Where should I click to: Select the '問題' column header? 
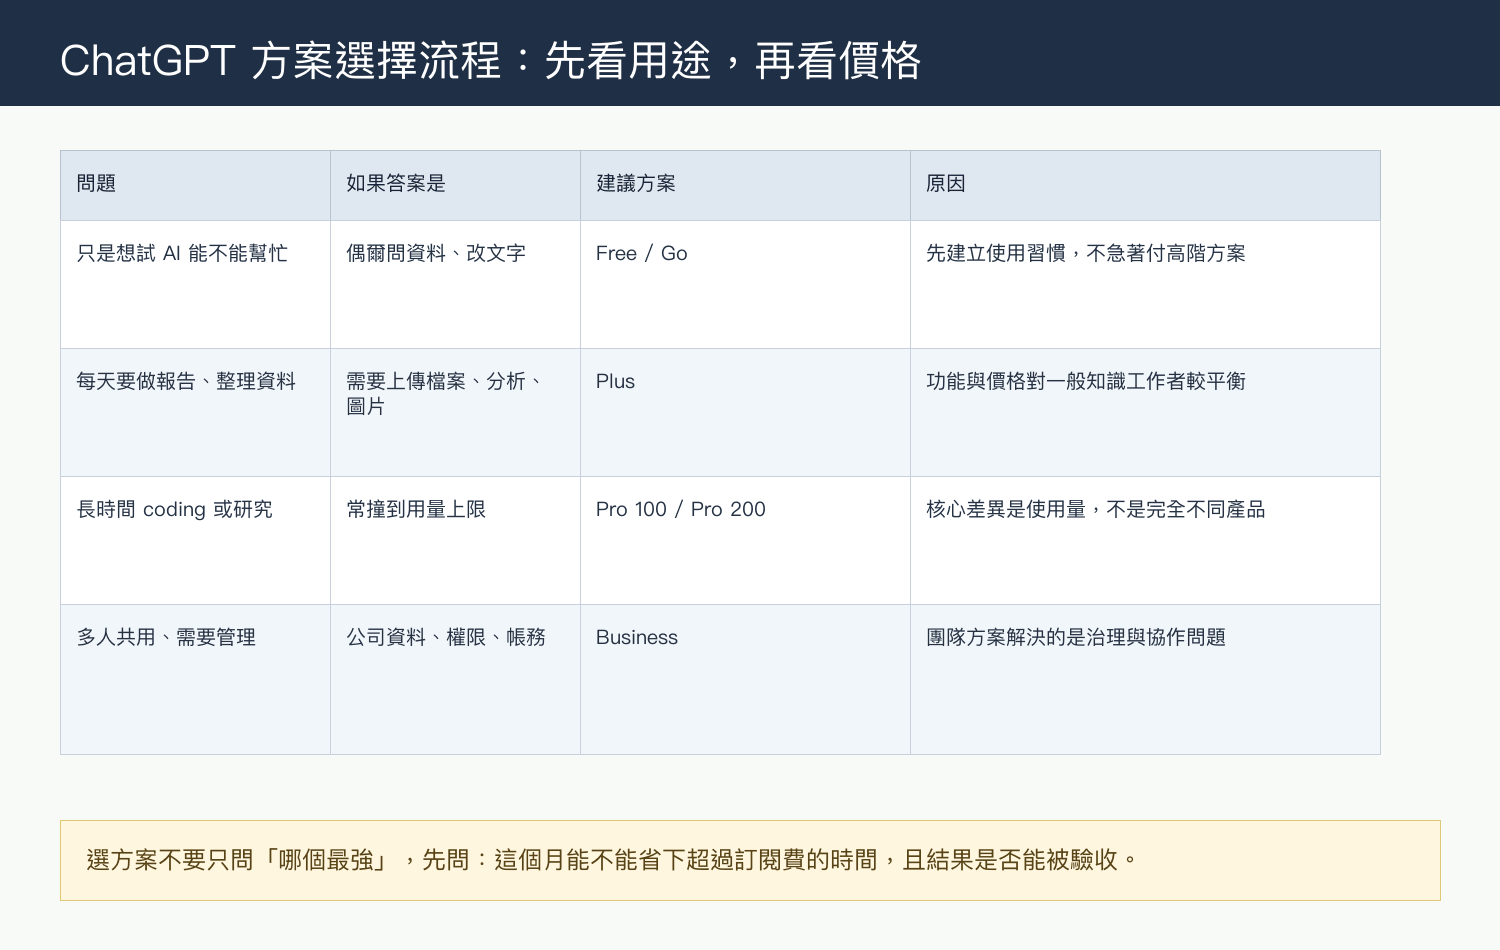pyautogui.click(x=195, y=185)
